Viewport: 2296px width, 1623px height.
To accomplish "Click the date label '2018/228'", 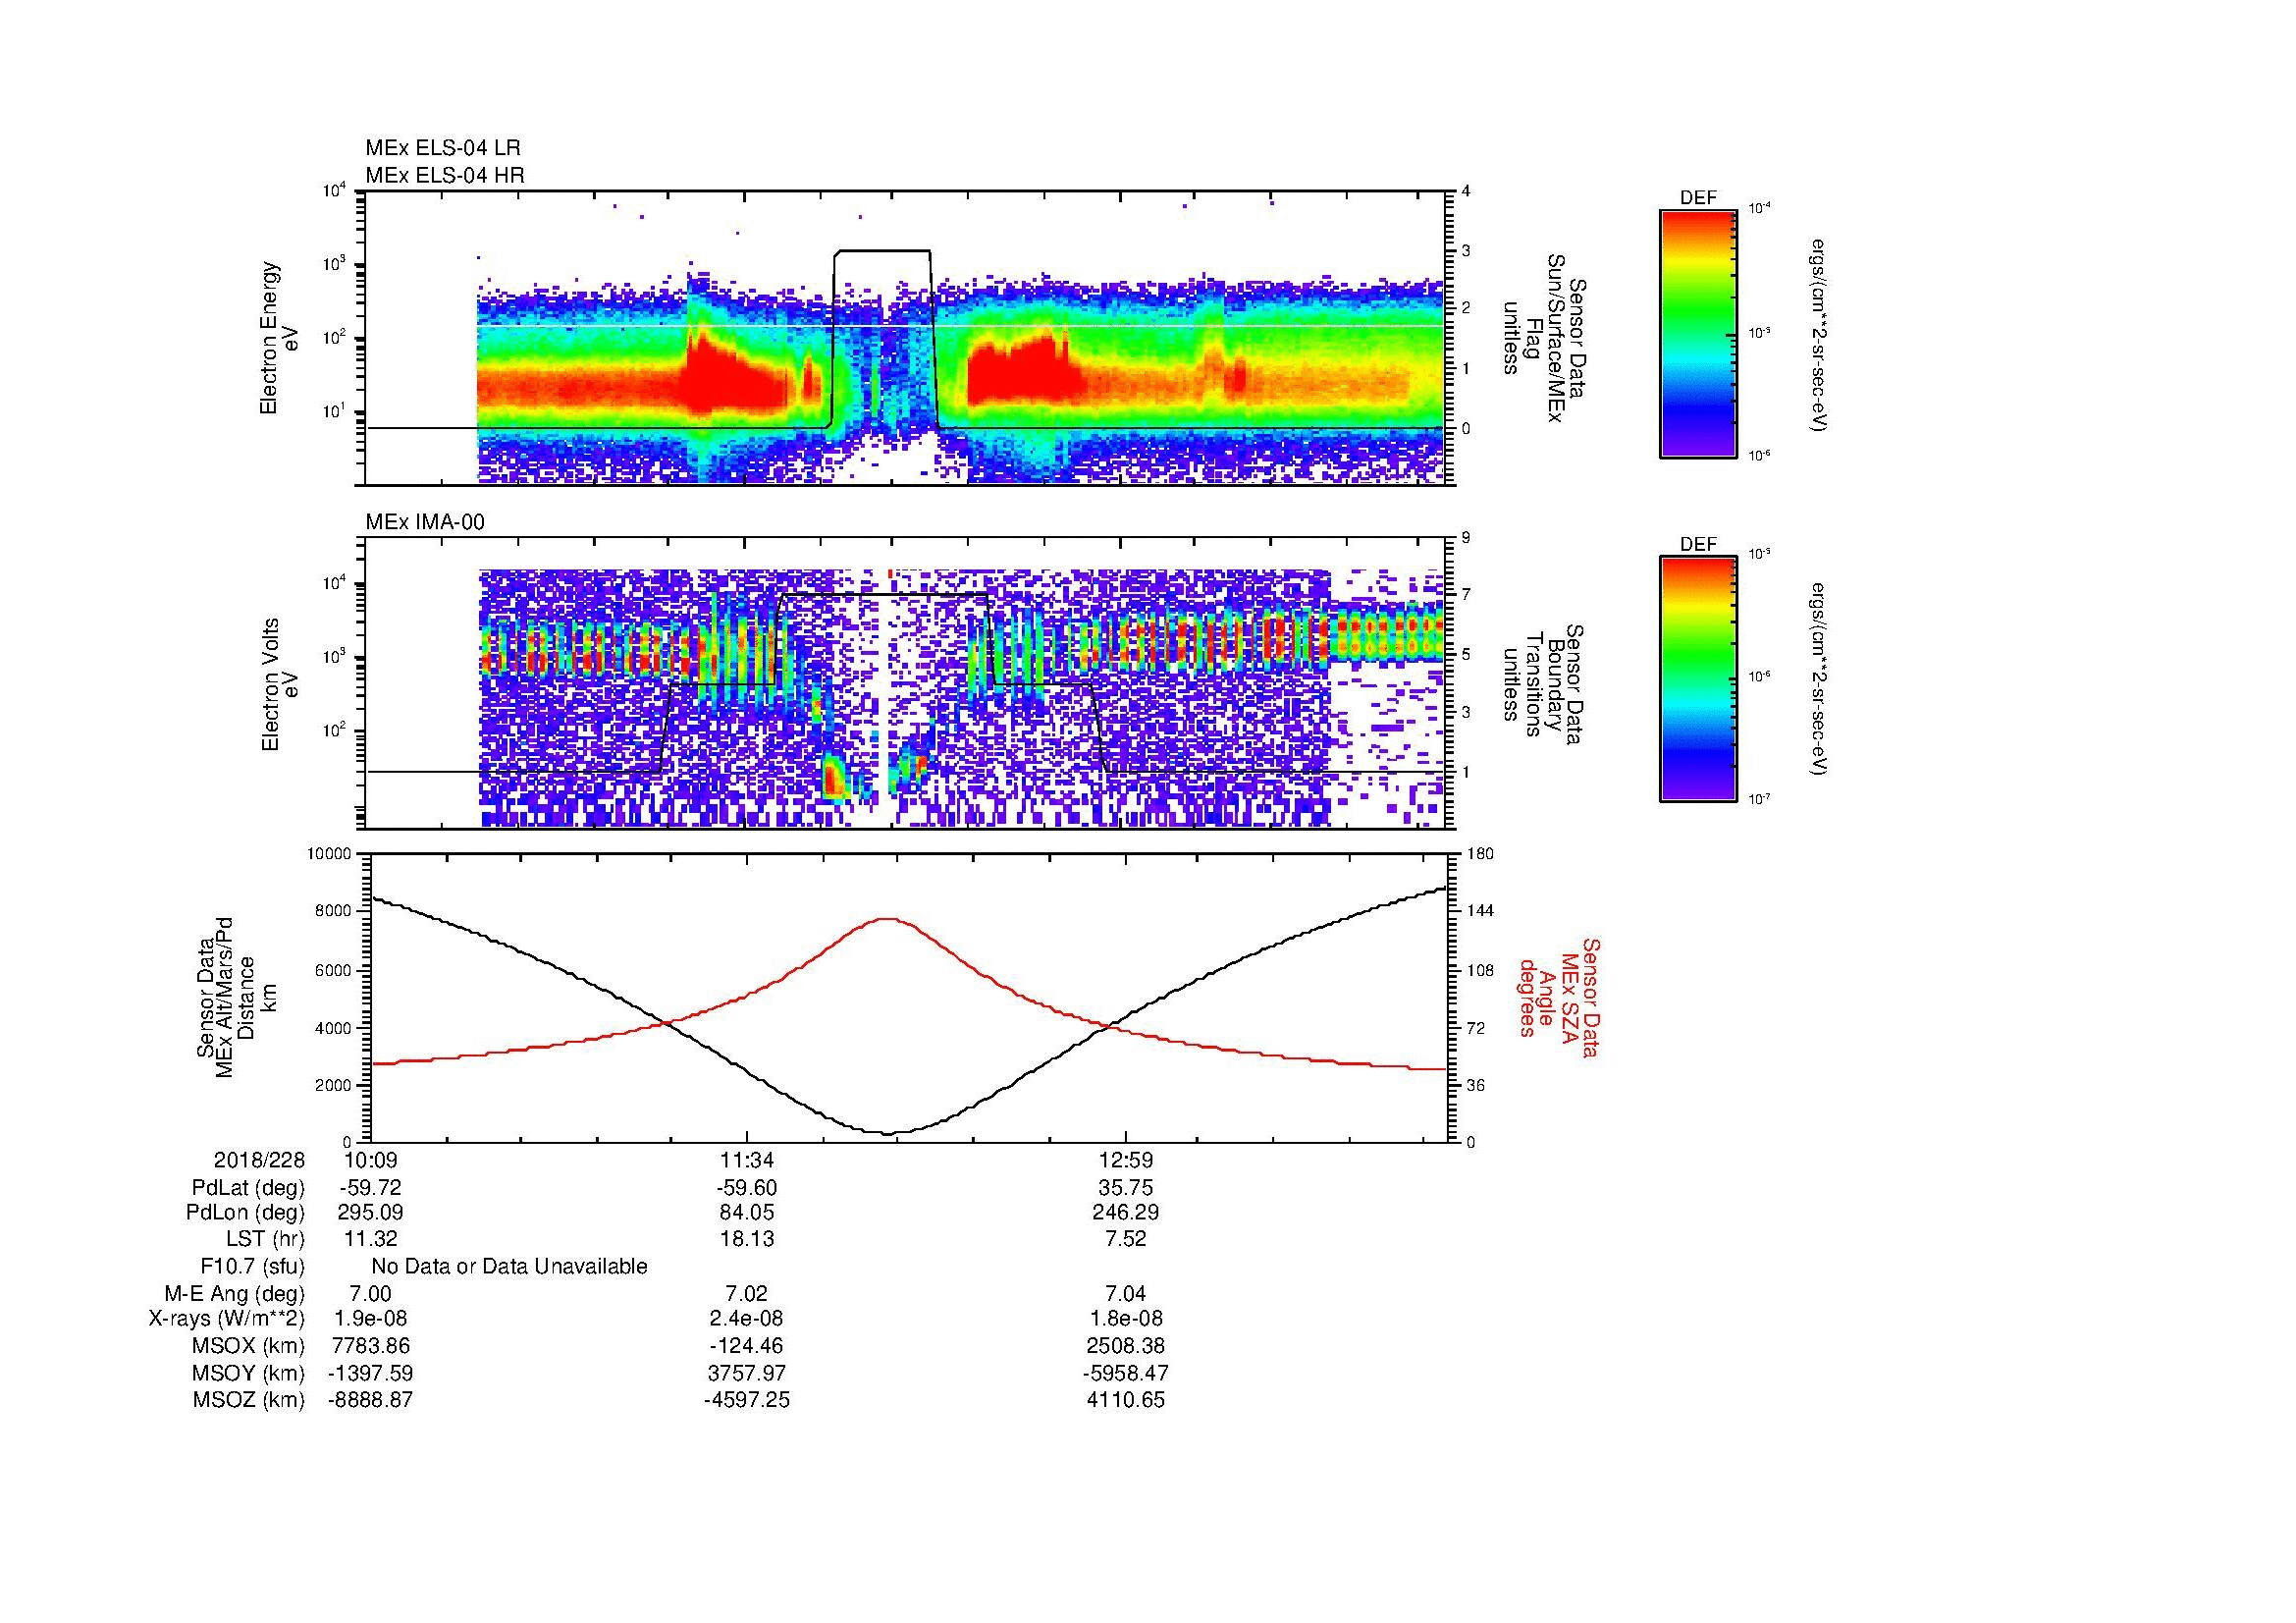I will pyautogui.click(x=259, y=1160).
